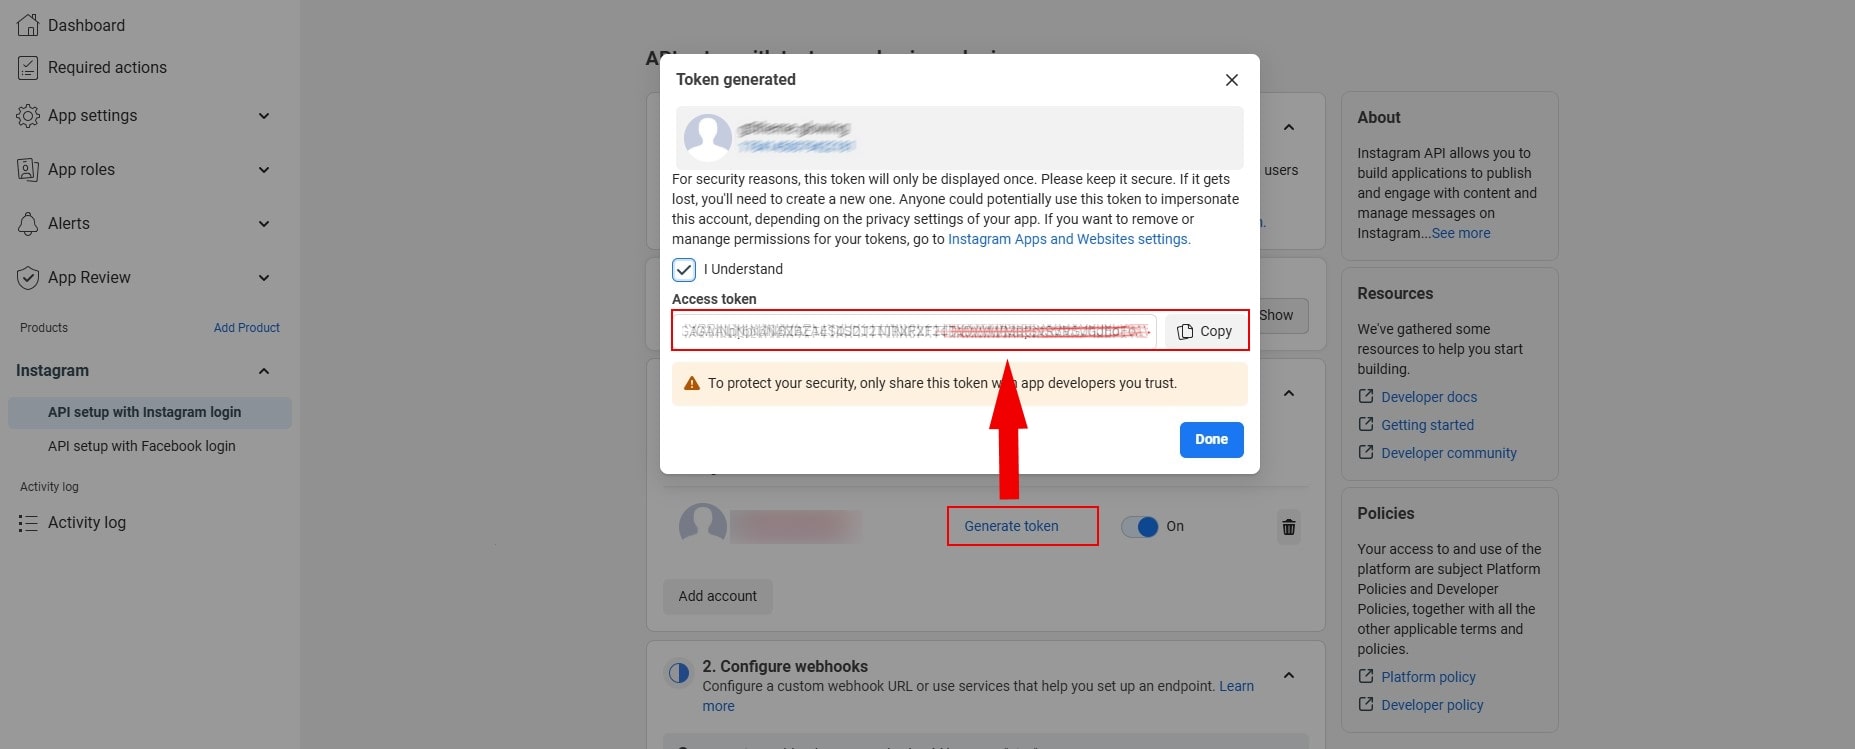Collapse the first setup section chevron

tap(1289, 128)
